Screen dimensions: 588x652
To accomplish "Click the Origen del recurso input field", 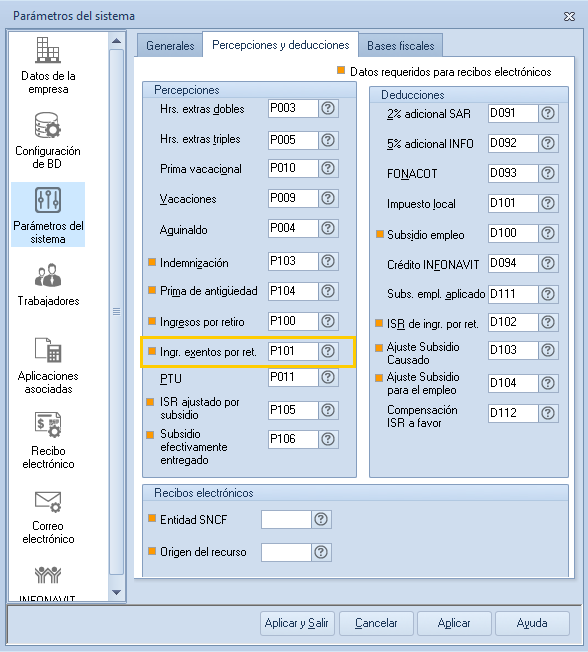I will pos(286,552).
